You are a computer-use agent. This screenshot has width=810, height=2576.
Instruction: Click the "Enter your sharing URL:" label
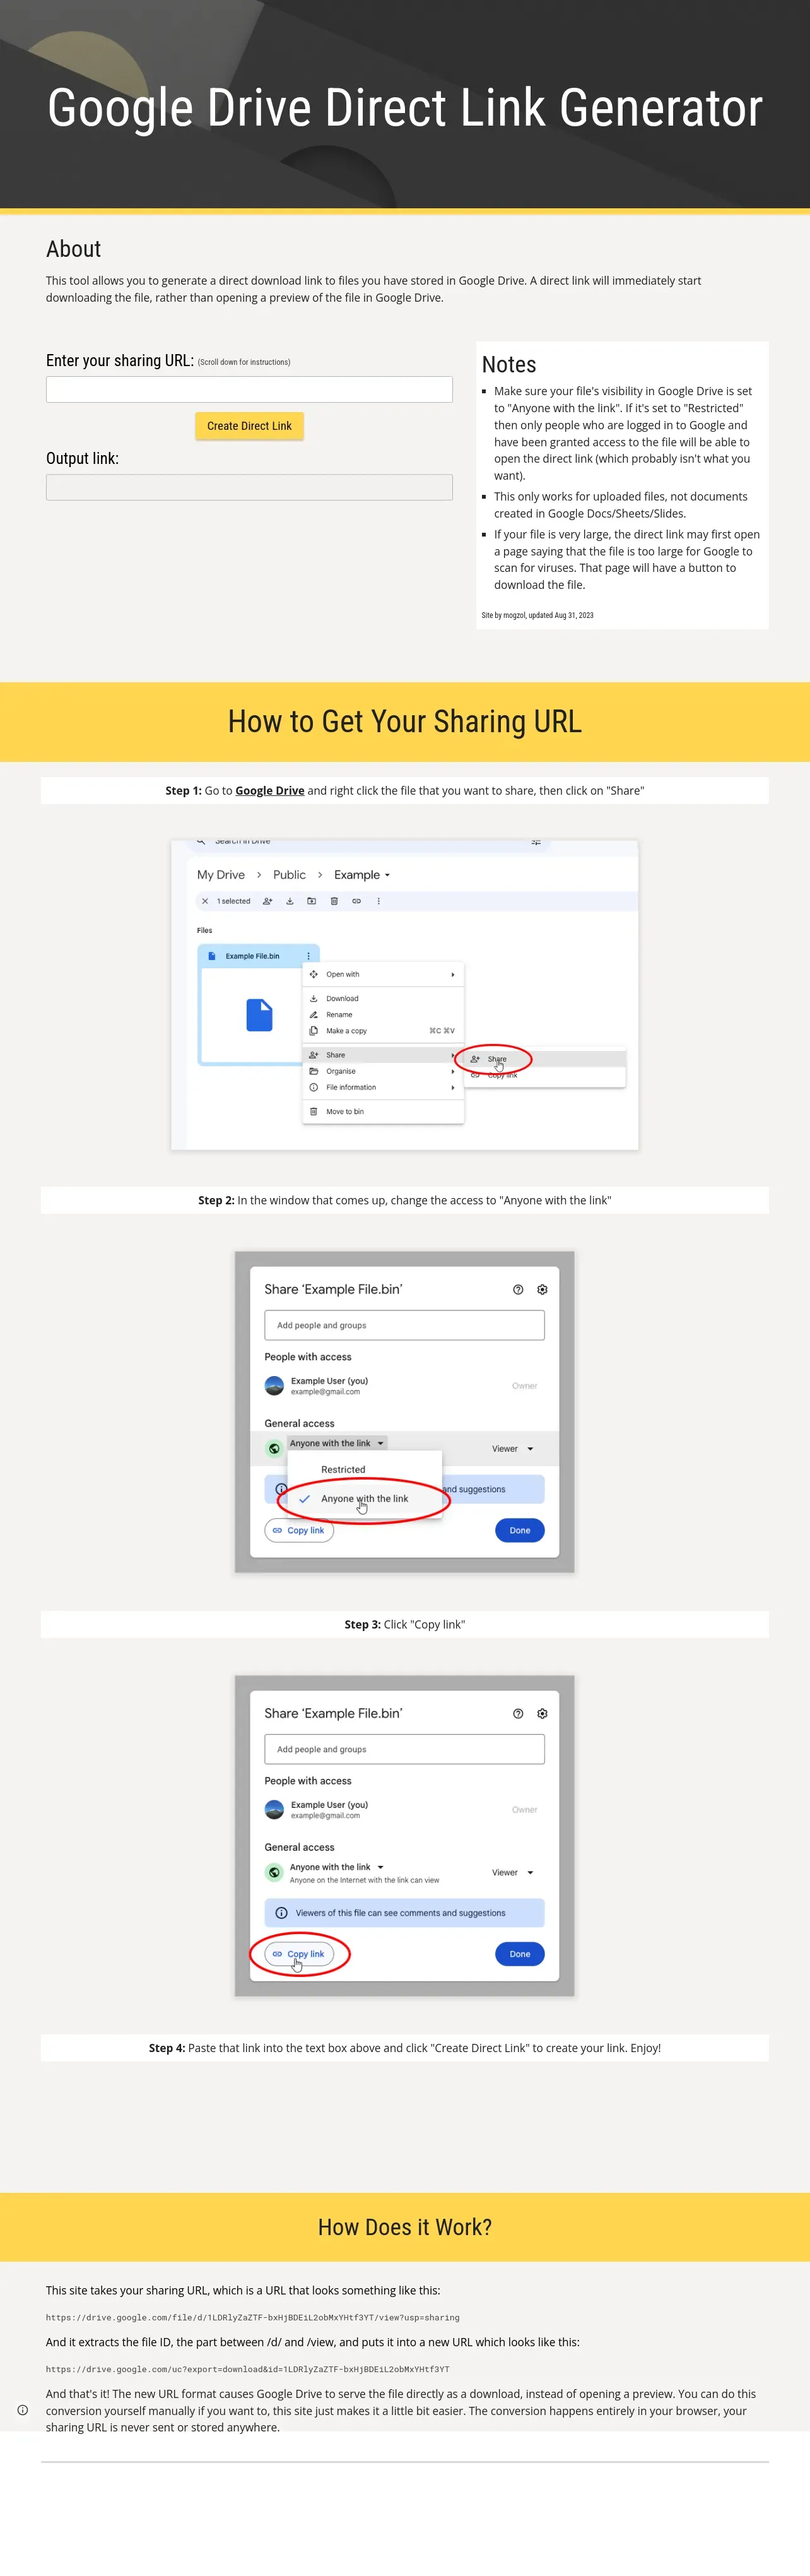pos(120,360)
